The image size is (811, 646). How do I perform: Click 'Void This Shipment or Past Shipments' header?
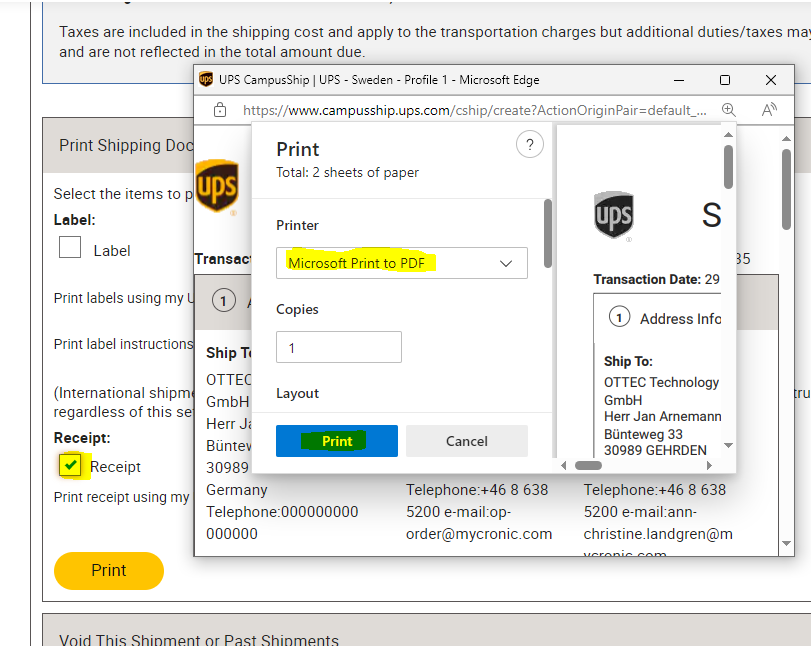[199, 639]
